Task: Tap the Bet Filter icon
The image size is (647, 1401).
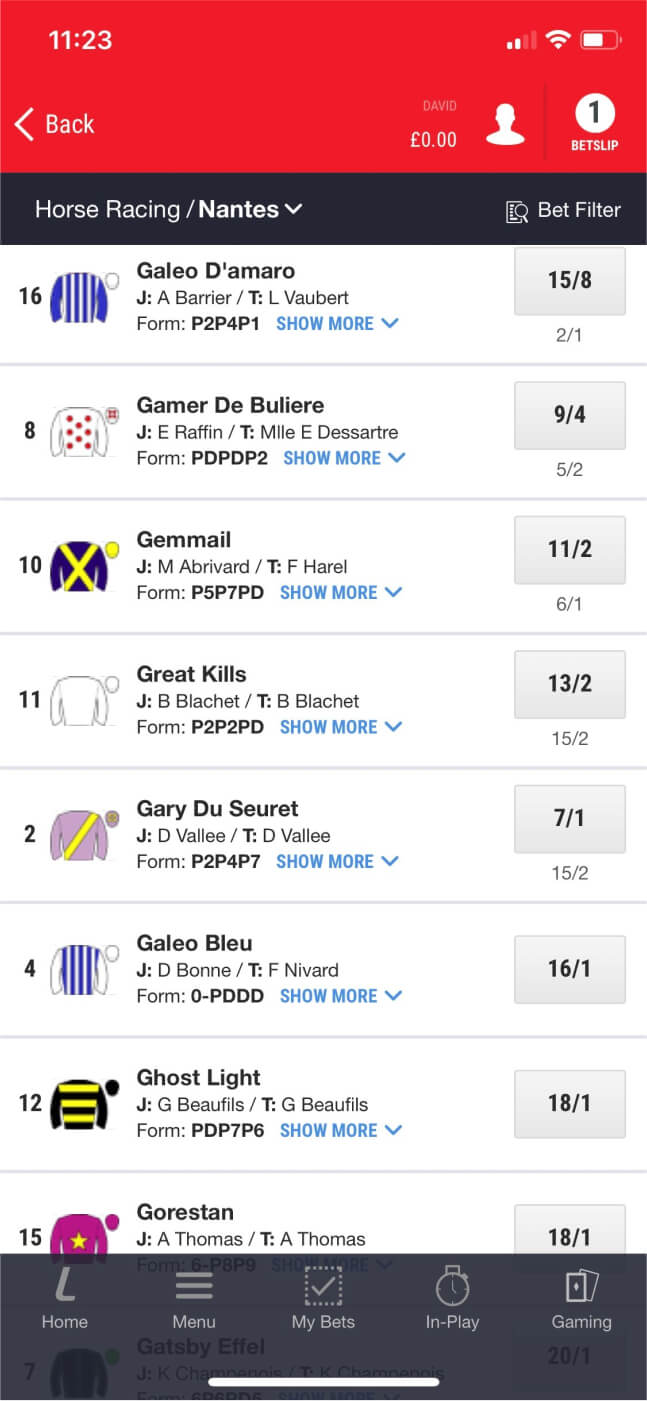Action: click(x=517, y=211)
